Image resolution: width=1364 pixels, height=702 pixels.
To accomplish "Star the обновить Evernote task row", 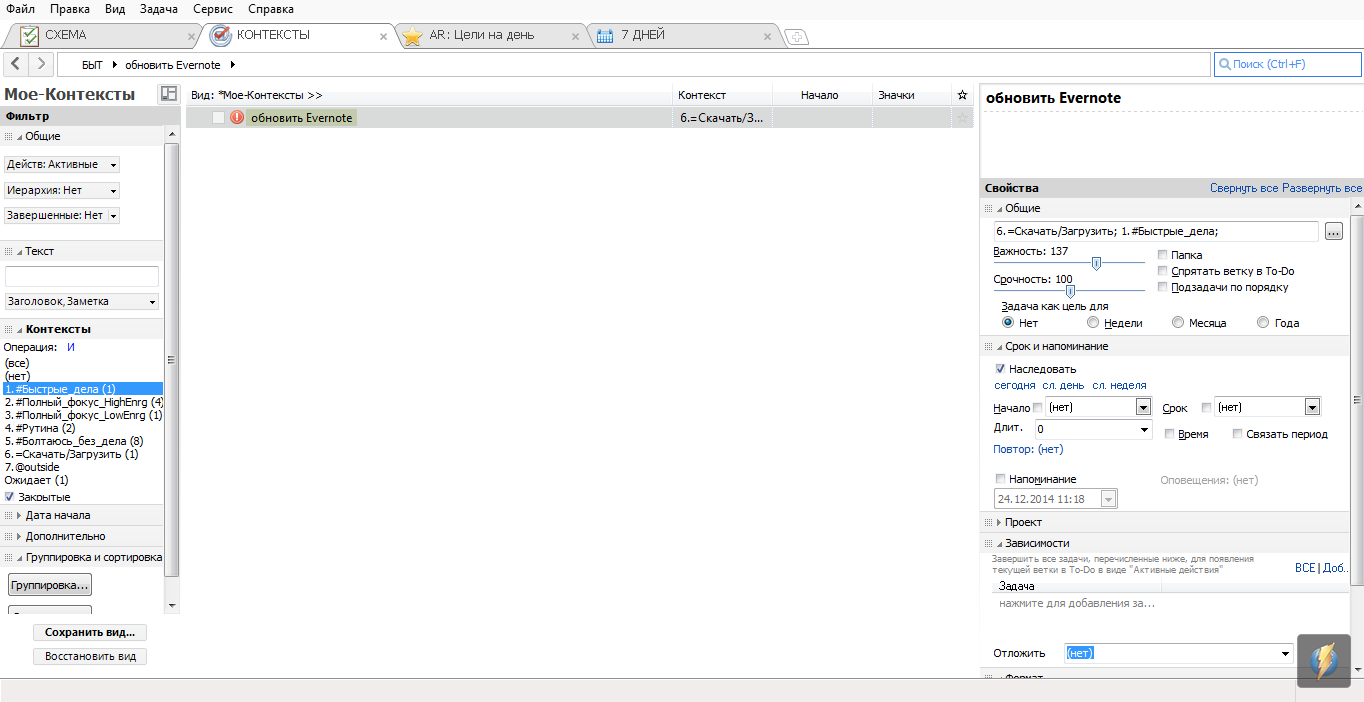I will (962, 118).
